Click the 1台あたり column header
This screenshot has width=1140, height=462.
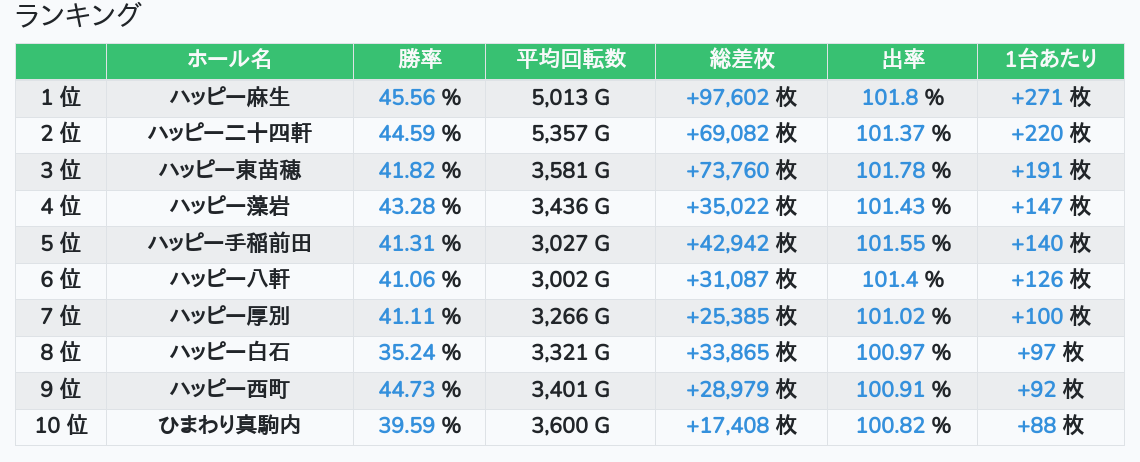pos(1051,60)
